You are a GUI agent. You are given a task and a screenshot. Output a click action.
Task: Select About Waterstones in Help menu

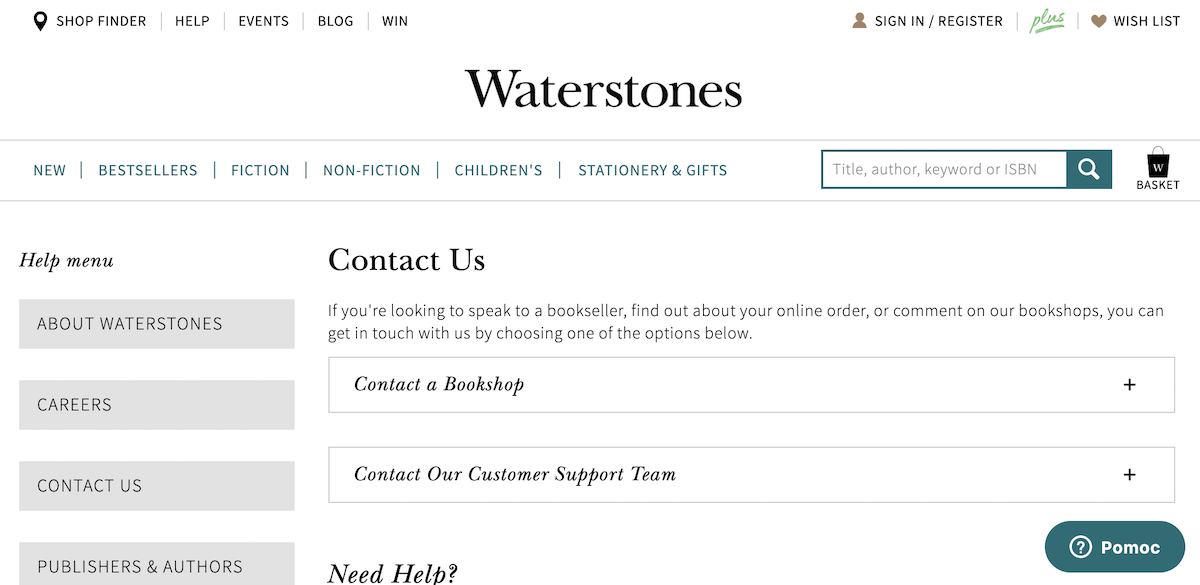point(157,324)
